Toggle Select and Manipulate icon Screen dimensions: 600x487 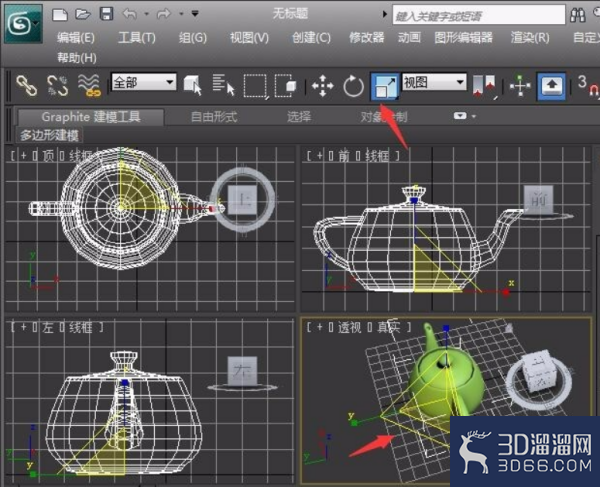tap(520, 86)
